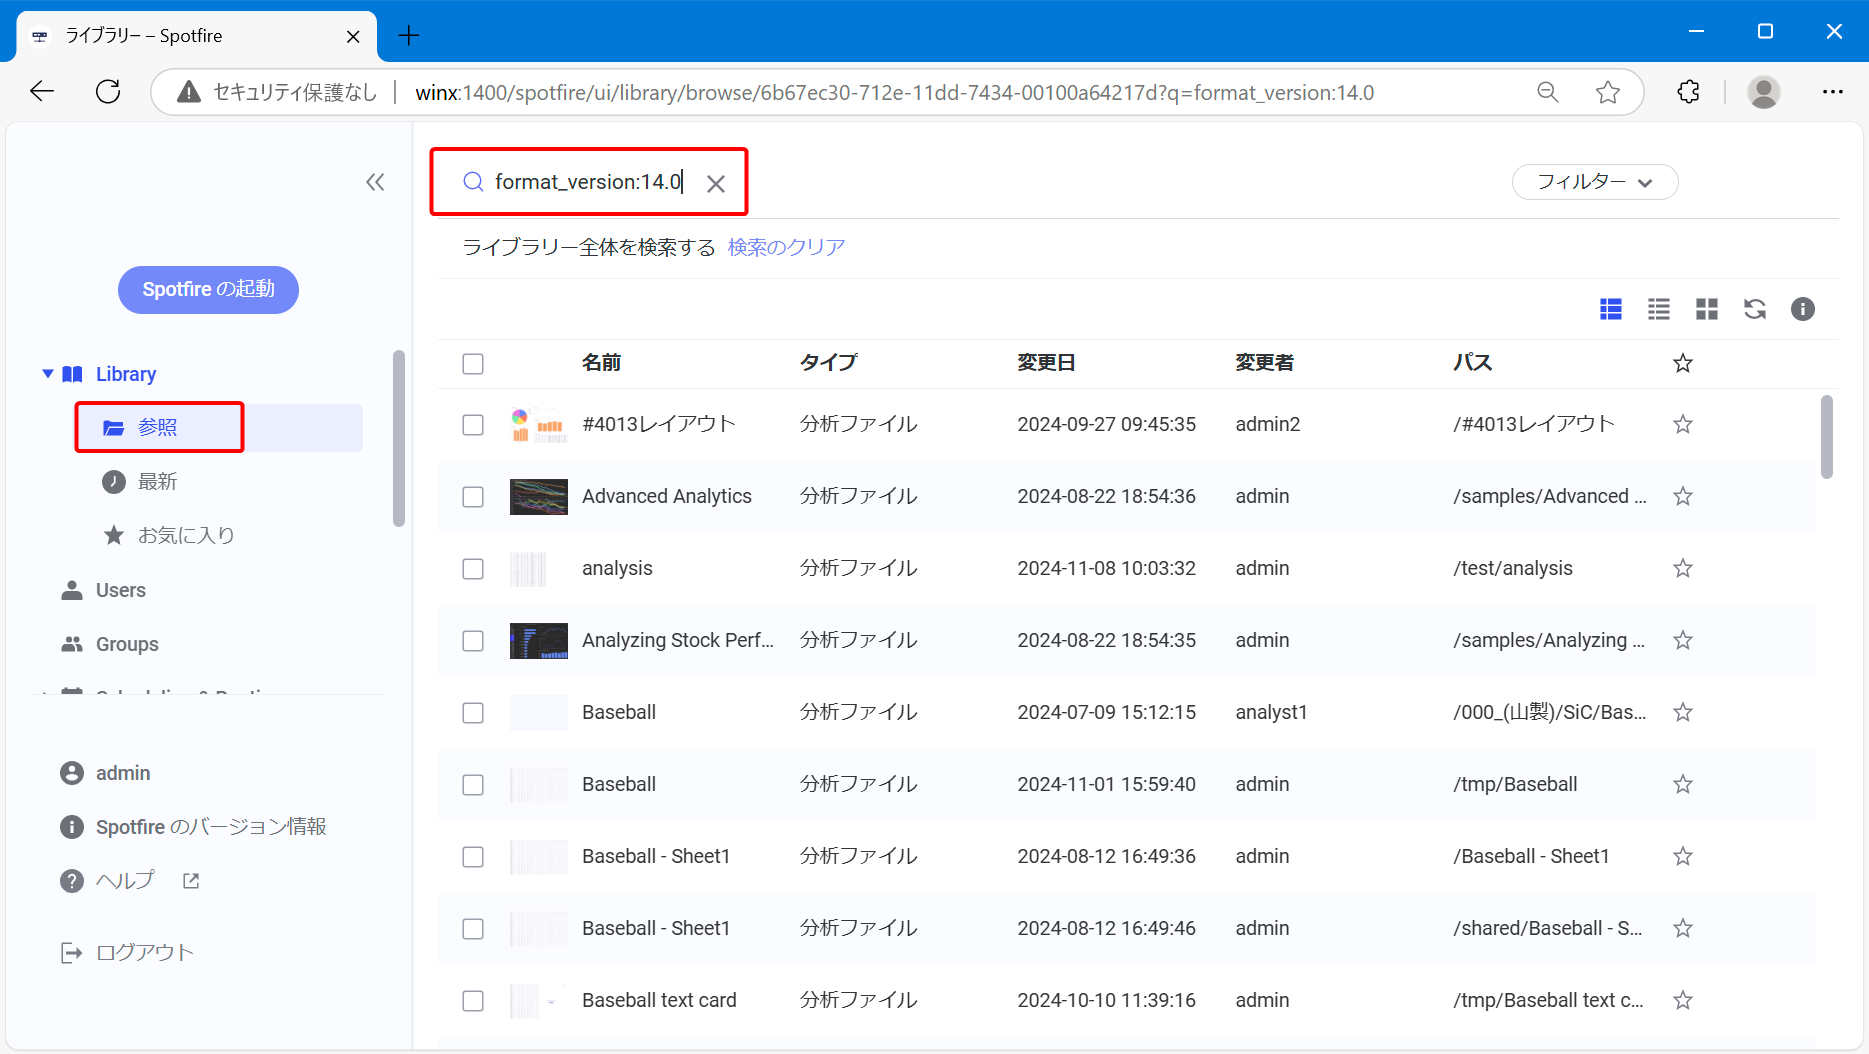Switch to compact list view icon
The height and width of the screenshot is (1054, 1869).
tap(1659, 309)
